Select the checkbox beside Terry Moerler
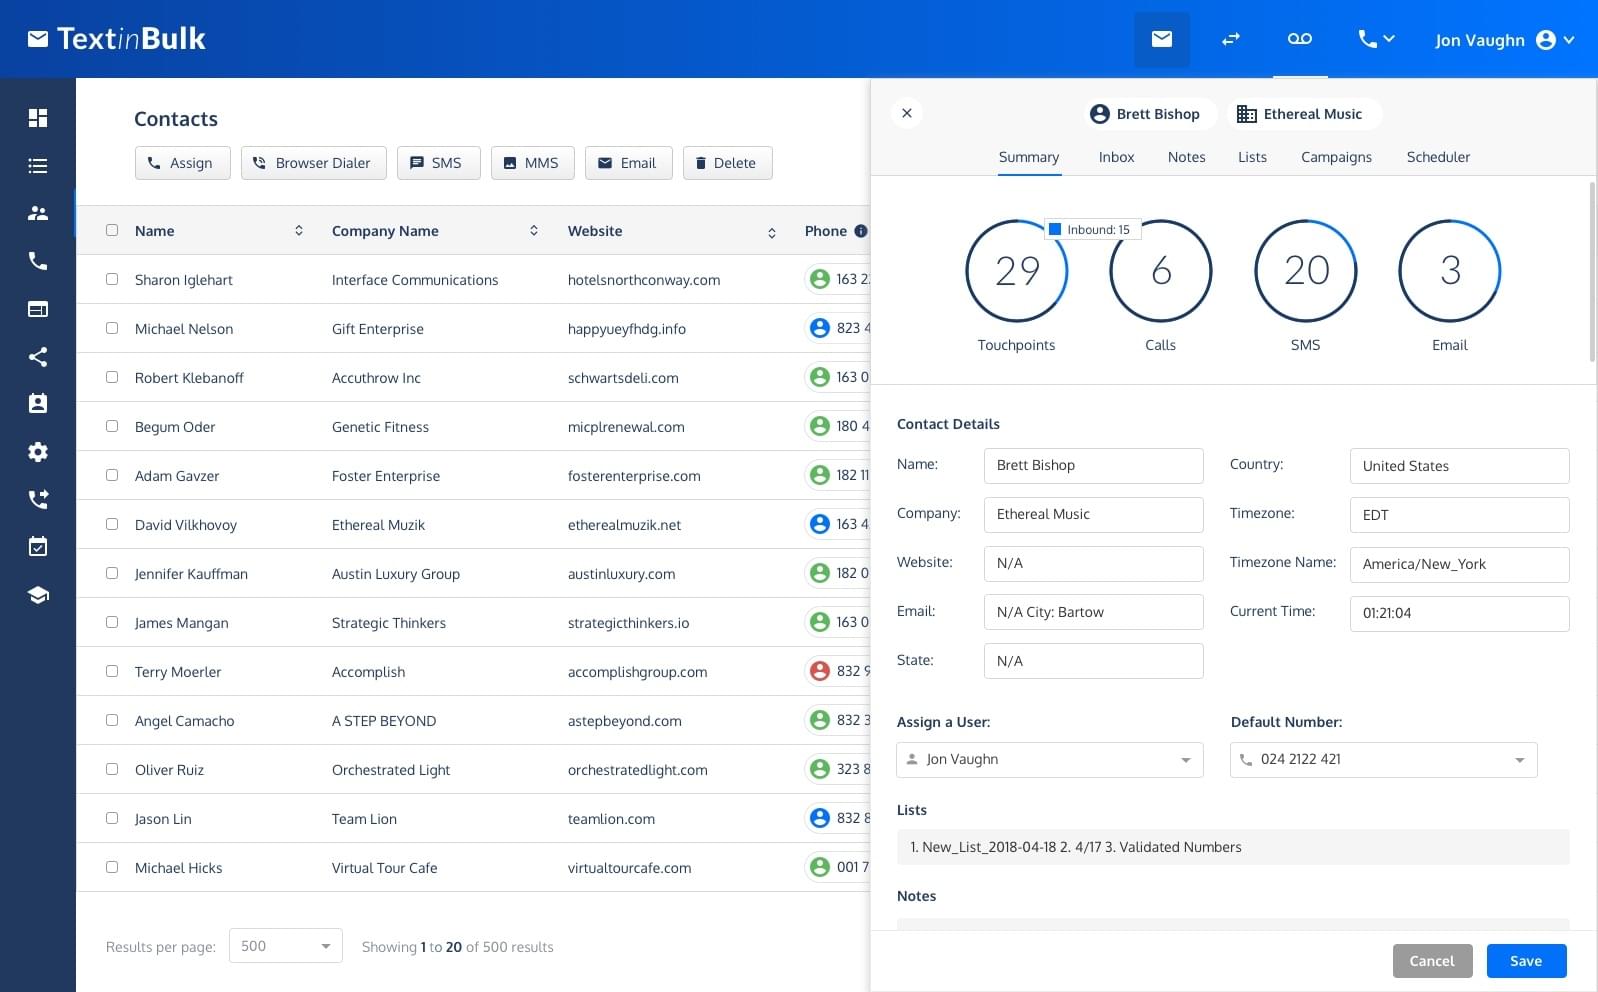Image resolution: width=1598 pixels, height=992 pixels. pyautogui.click(x=112, y=672)
